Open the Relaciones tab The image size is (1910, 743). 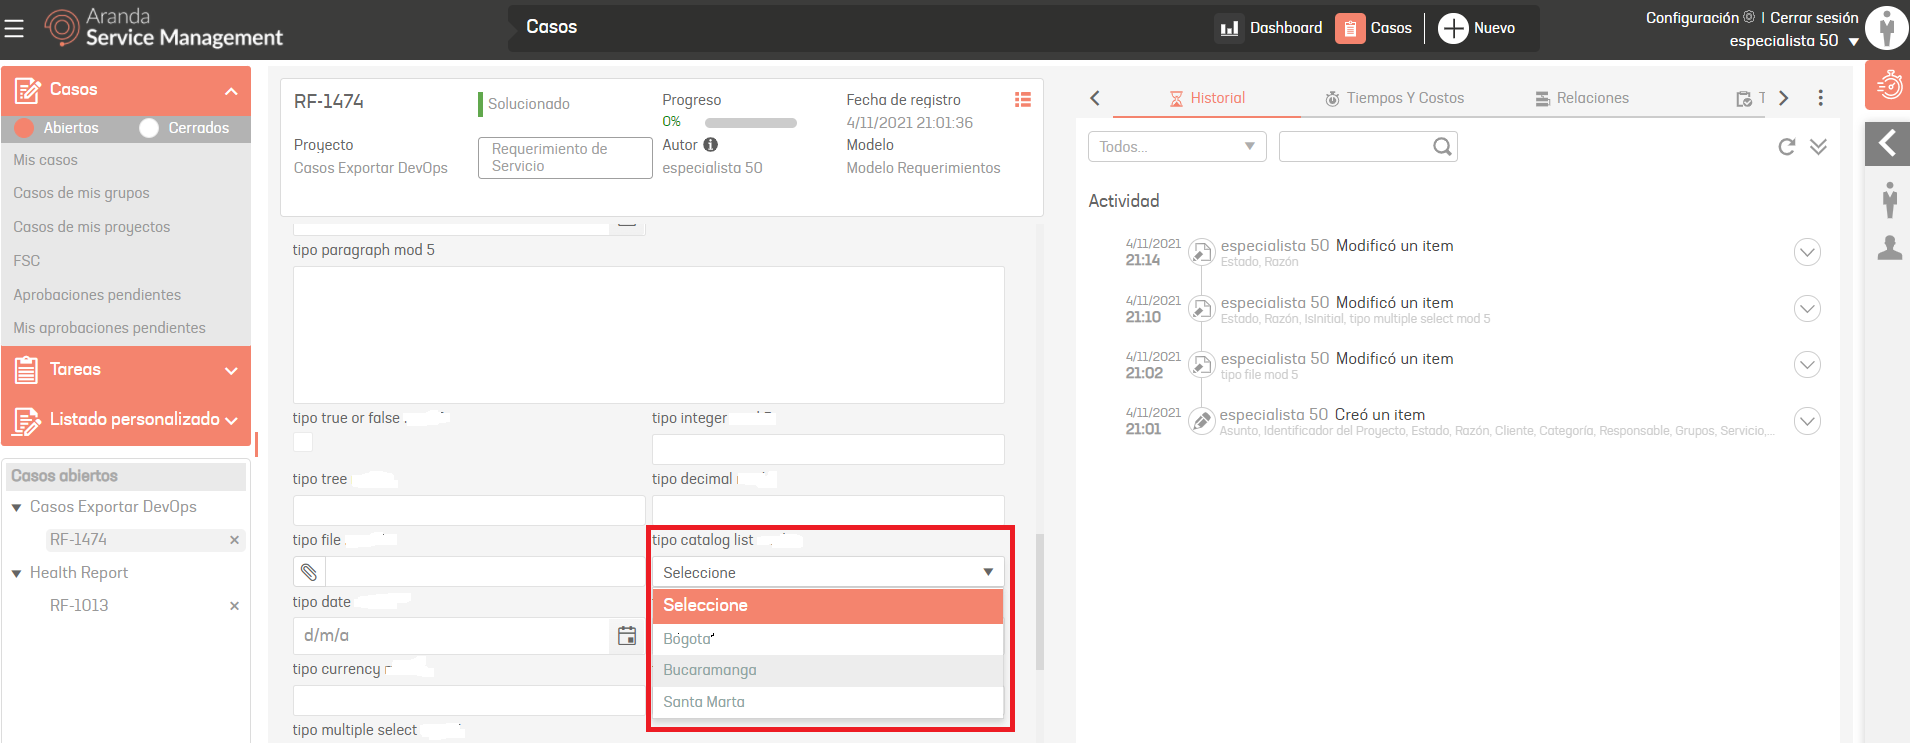[1582, 98]
